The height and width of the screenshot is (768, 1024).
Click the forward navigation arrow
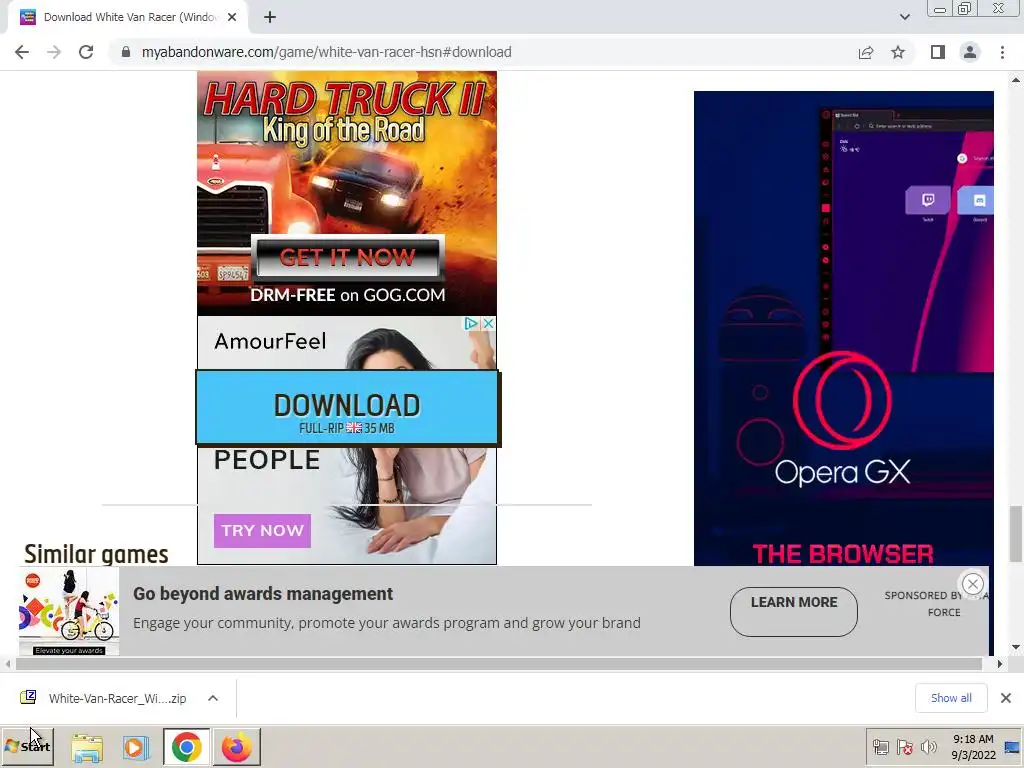click(x=54, y=52)
